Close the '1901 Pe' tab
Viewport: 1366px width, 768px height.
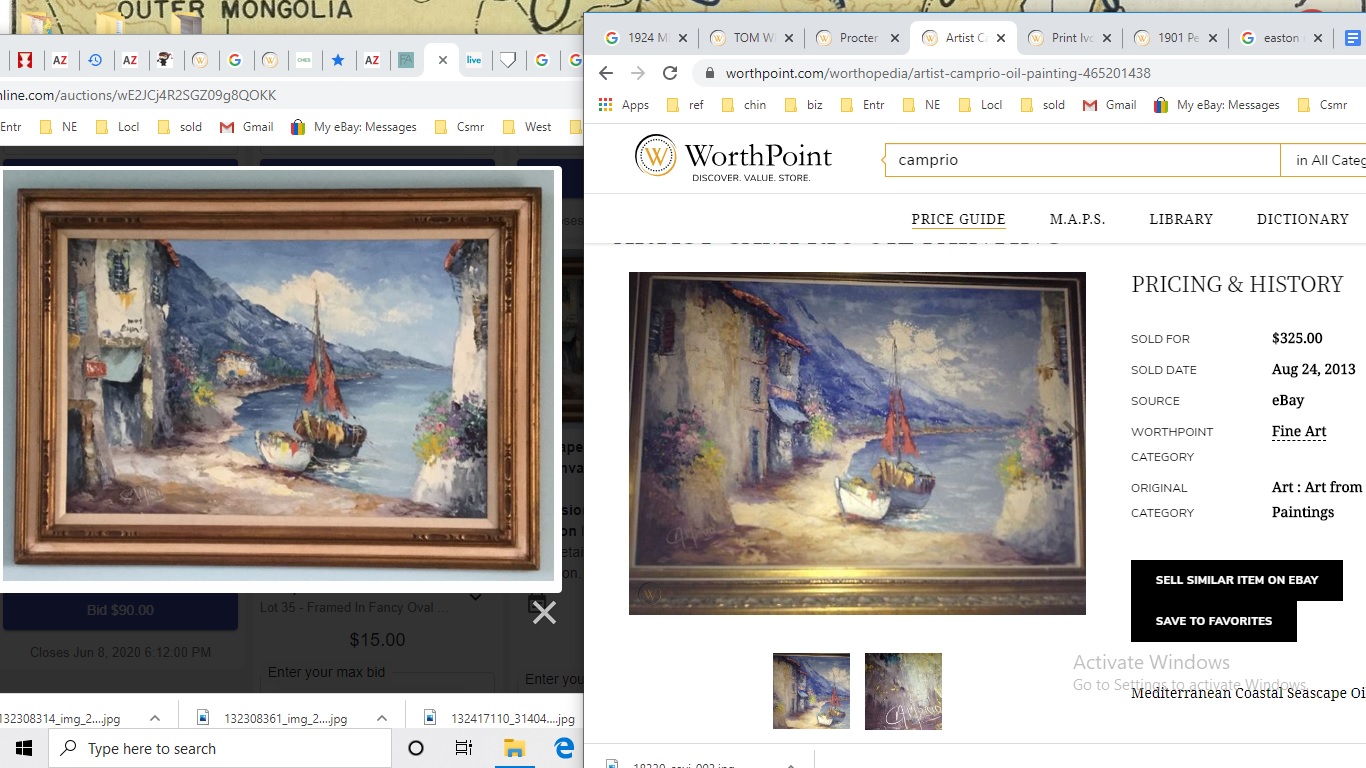pyautogui.click(x=1212, y=38)
